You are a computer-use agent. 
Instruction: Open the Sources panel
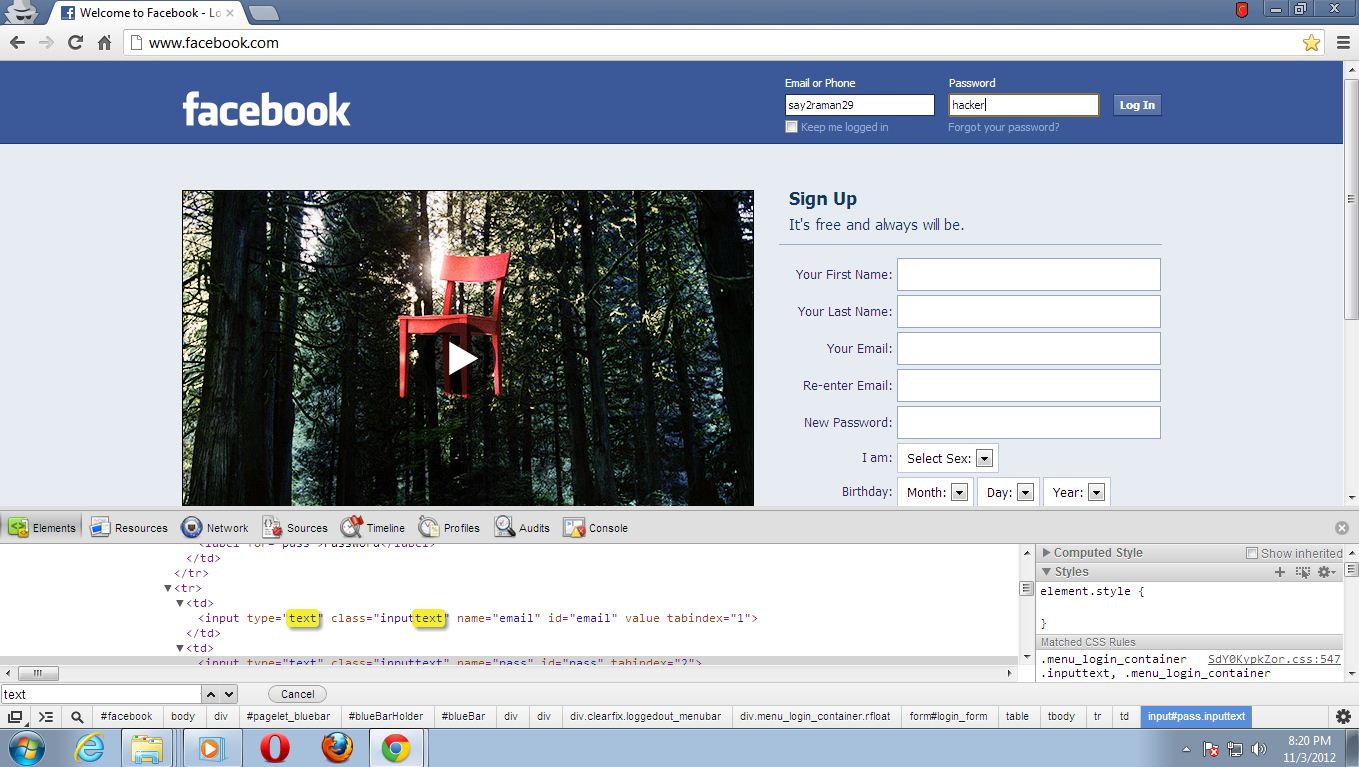(295, 528)
